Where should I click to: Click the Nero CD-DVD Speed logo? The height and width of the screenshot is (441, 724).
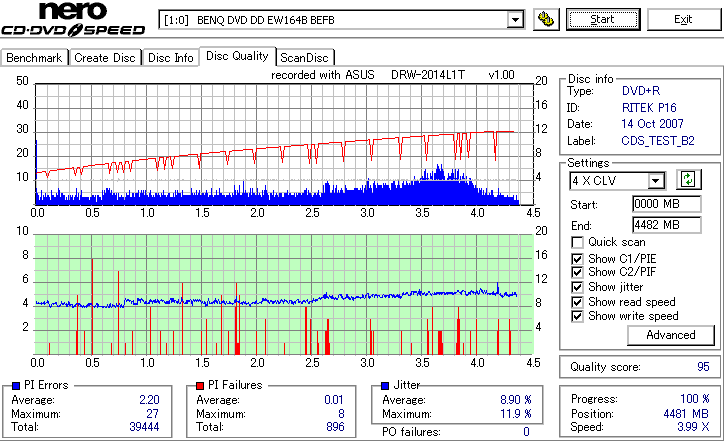pyautogui.click(x=73, y=19)
